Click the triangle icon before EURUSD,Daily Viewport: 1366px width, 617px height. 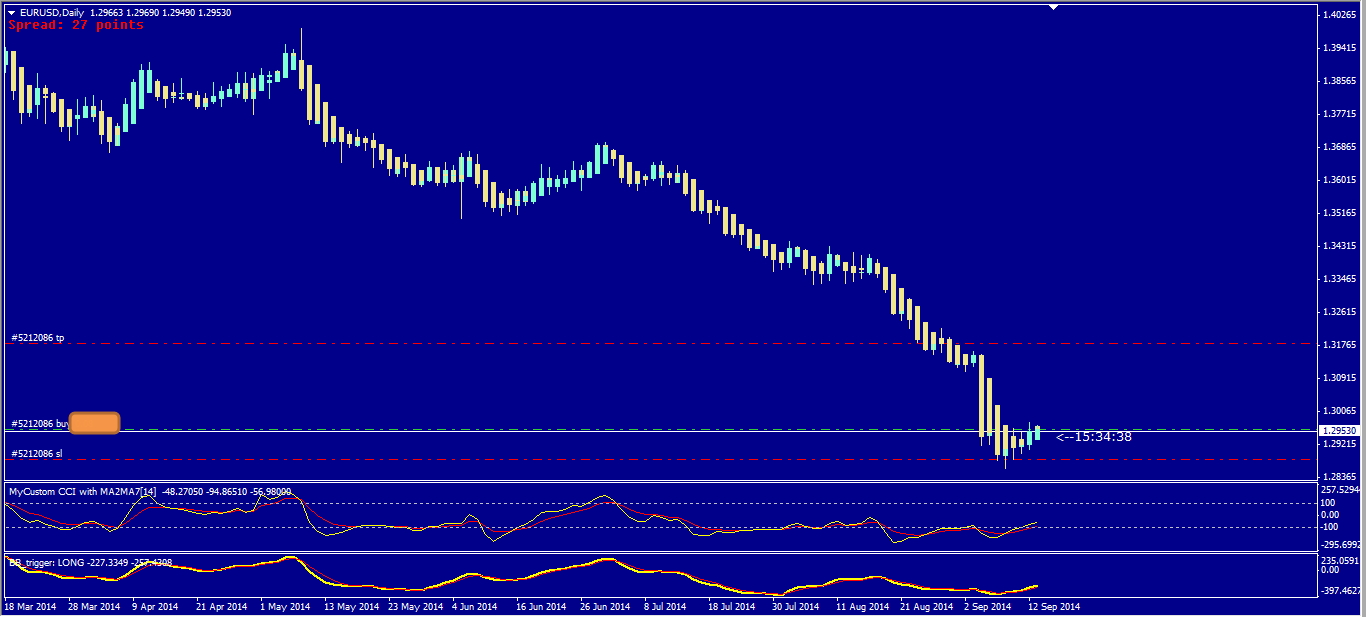12,12
